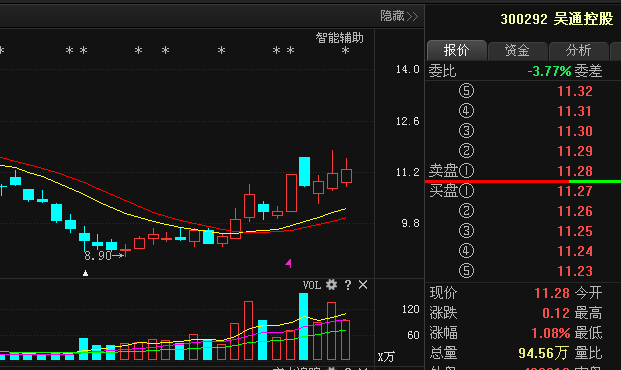
Task: Switch to the 资金 tab
Action: click(518, 51)
